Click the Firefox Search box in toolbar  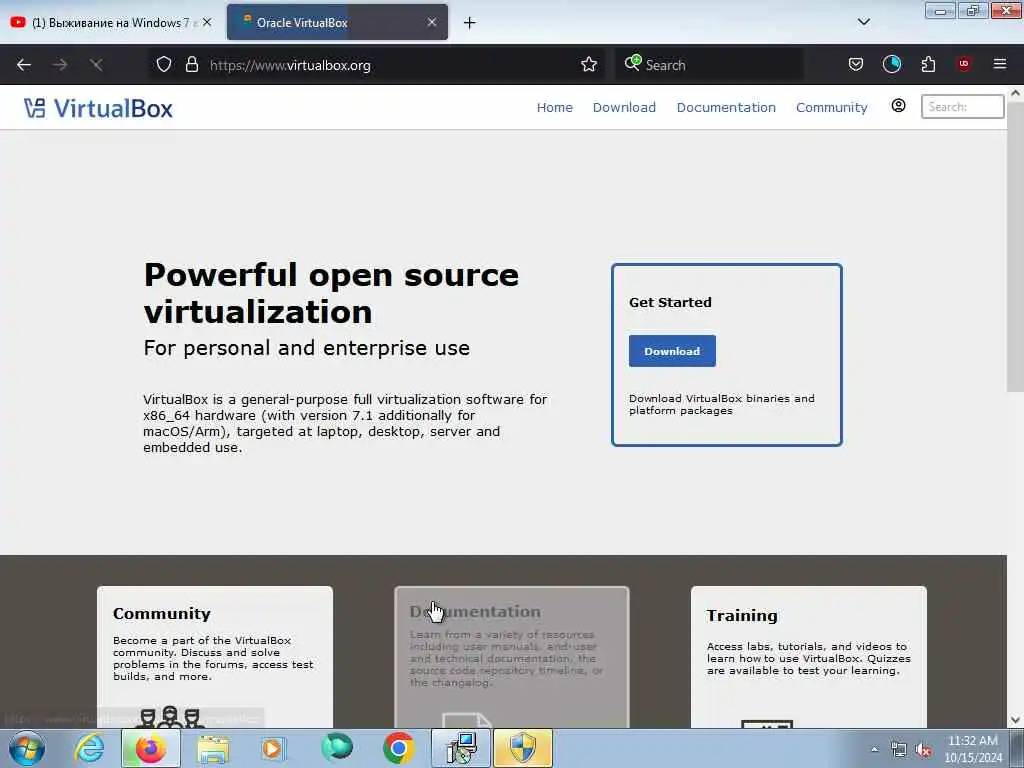(x=709, y=65)
